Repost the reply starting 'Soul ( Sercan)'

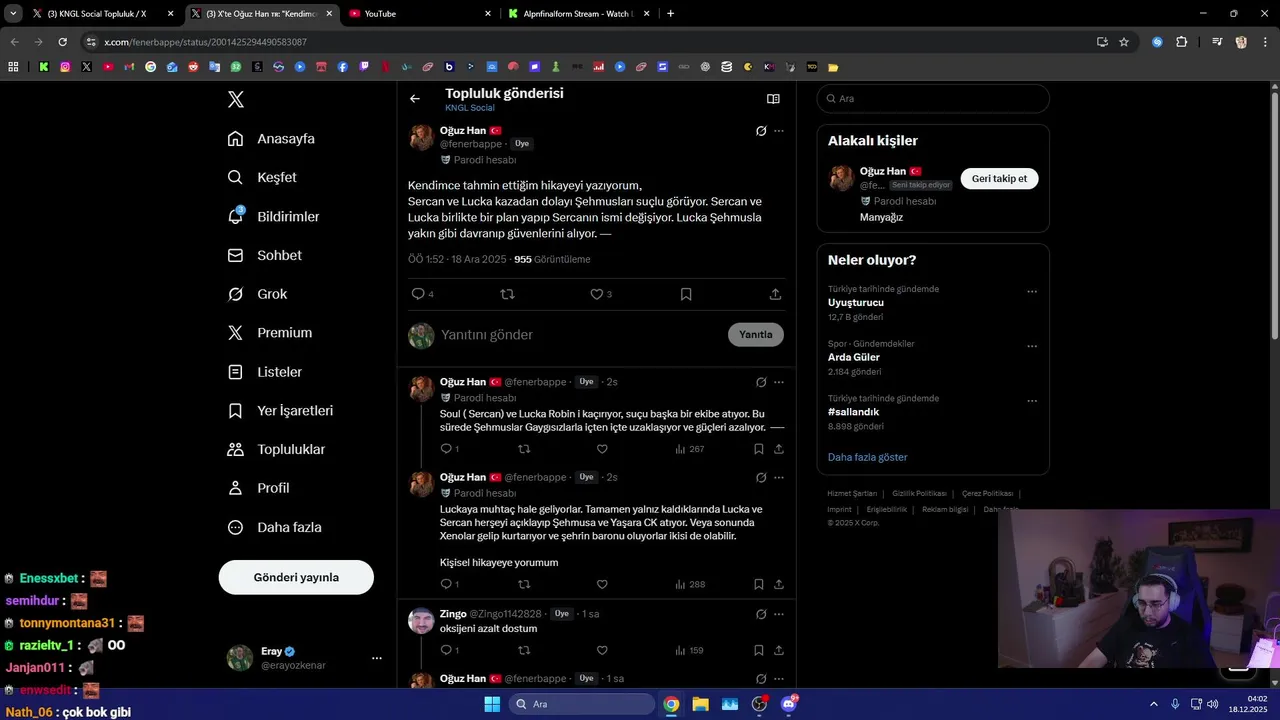tap(524, 449)
